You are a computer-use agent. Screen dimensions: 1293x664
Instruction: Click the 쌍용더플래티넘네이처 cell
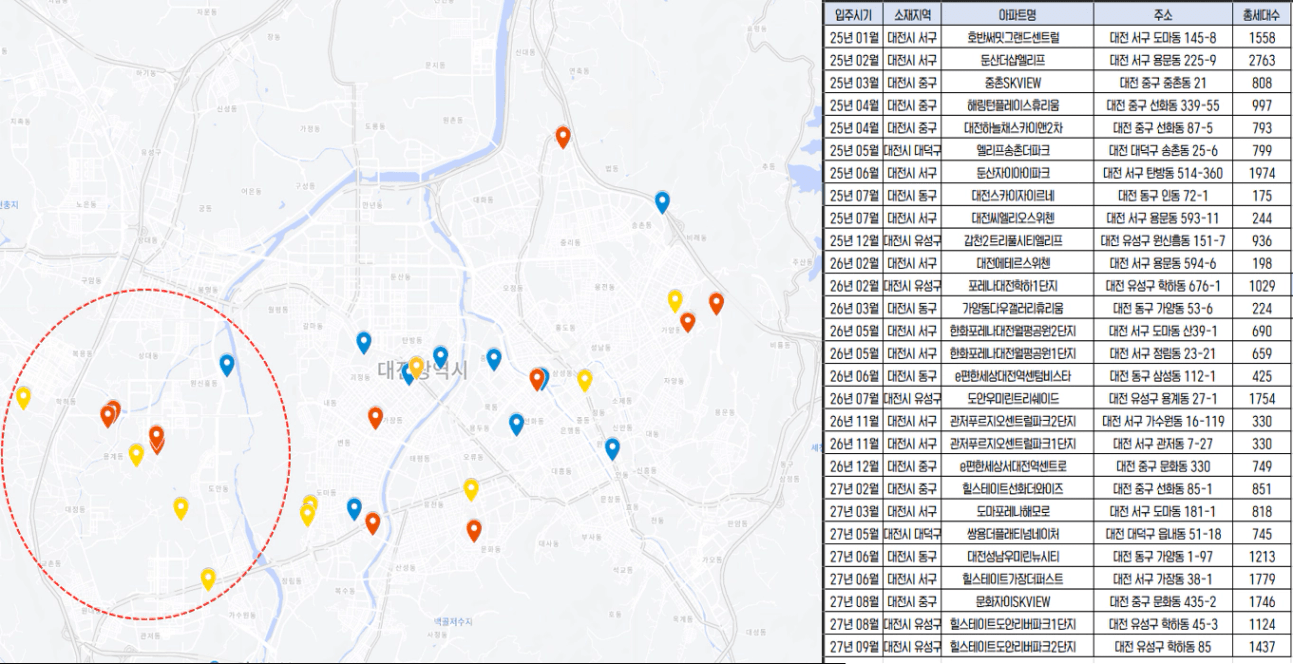coord(1017,534)
